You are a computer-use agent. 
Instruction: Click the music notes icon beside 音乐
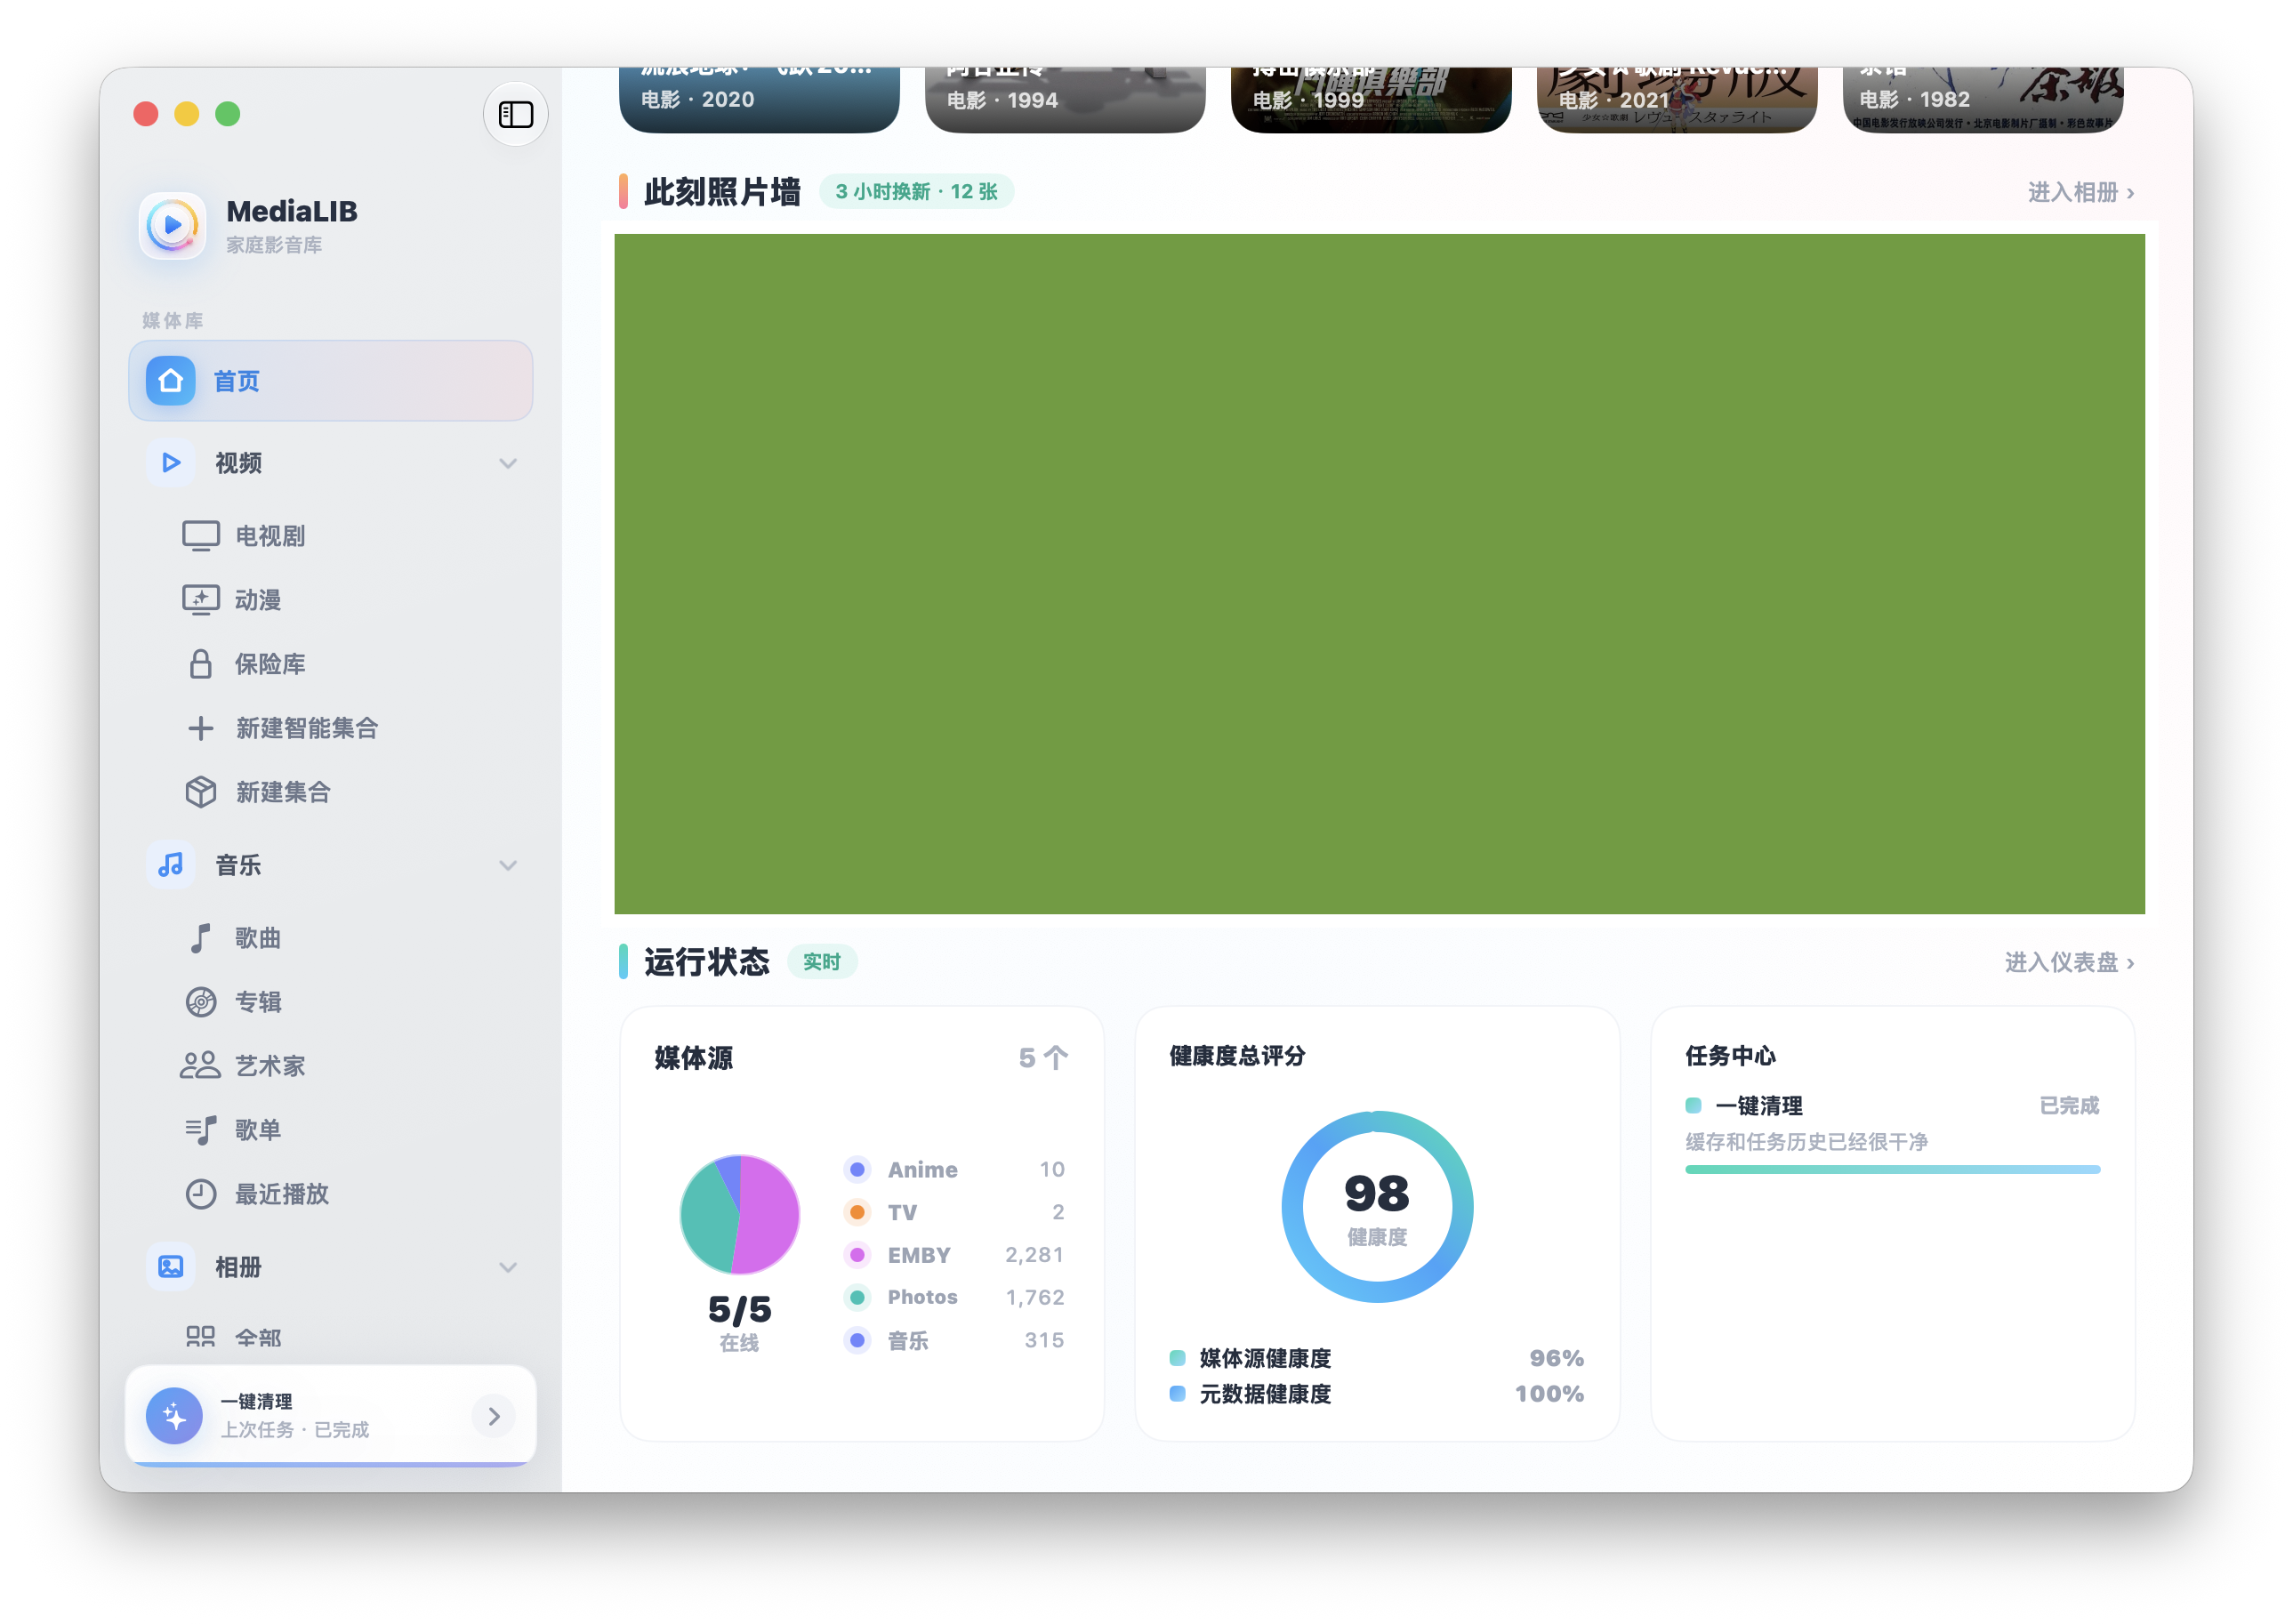pos(171,865)
